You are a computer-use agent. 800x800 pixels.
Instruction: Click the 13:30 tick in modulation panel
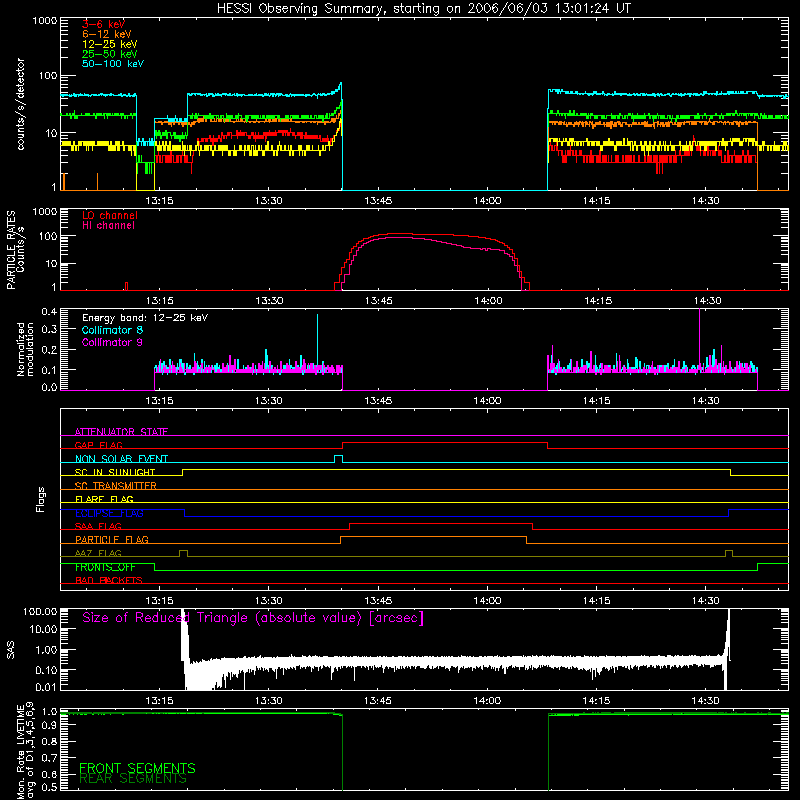268,401
